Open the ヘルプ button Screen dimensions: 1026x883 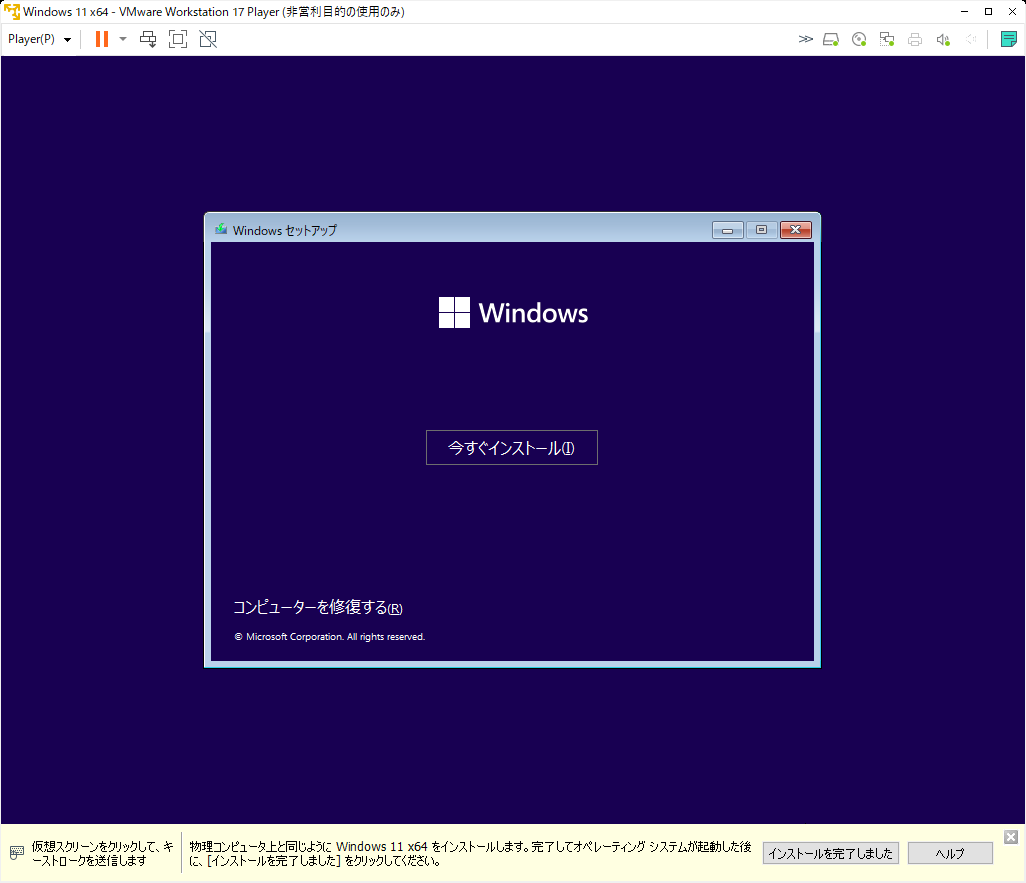(x=950, y=854)
